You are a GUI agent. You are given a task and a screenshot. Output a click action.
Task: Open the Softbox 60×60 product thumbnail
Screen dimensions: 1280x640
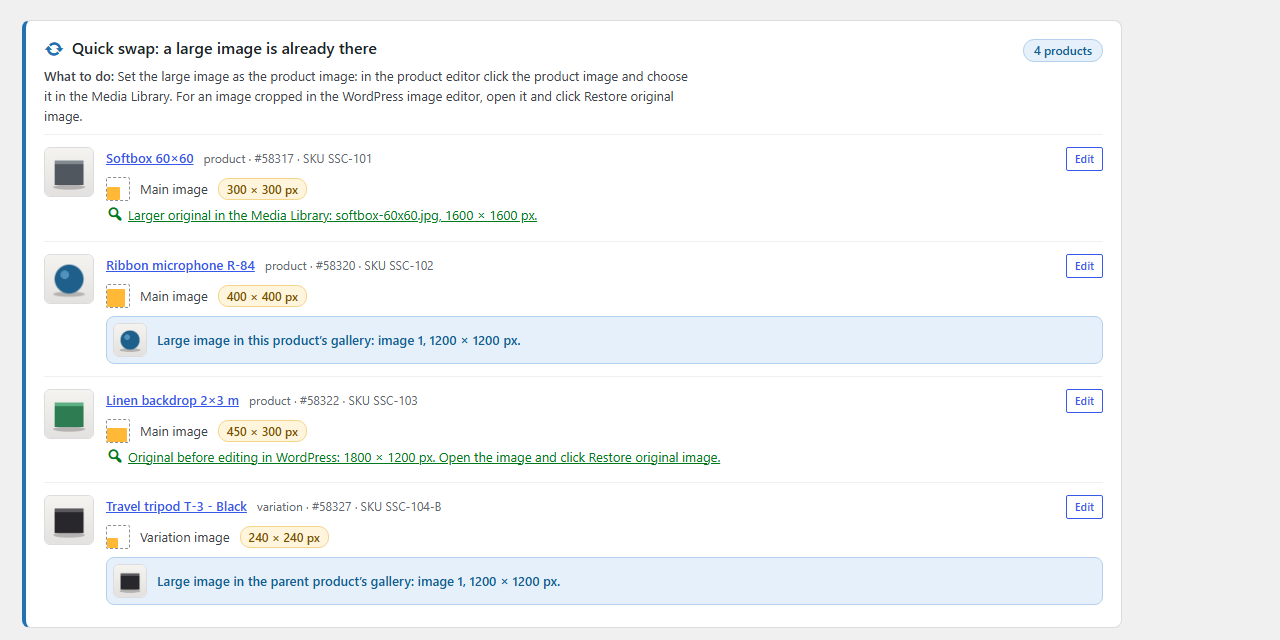pos(69,172)
